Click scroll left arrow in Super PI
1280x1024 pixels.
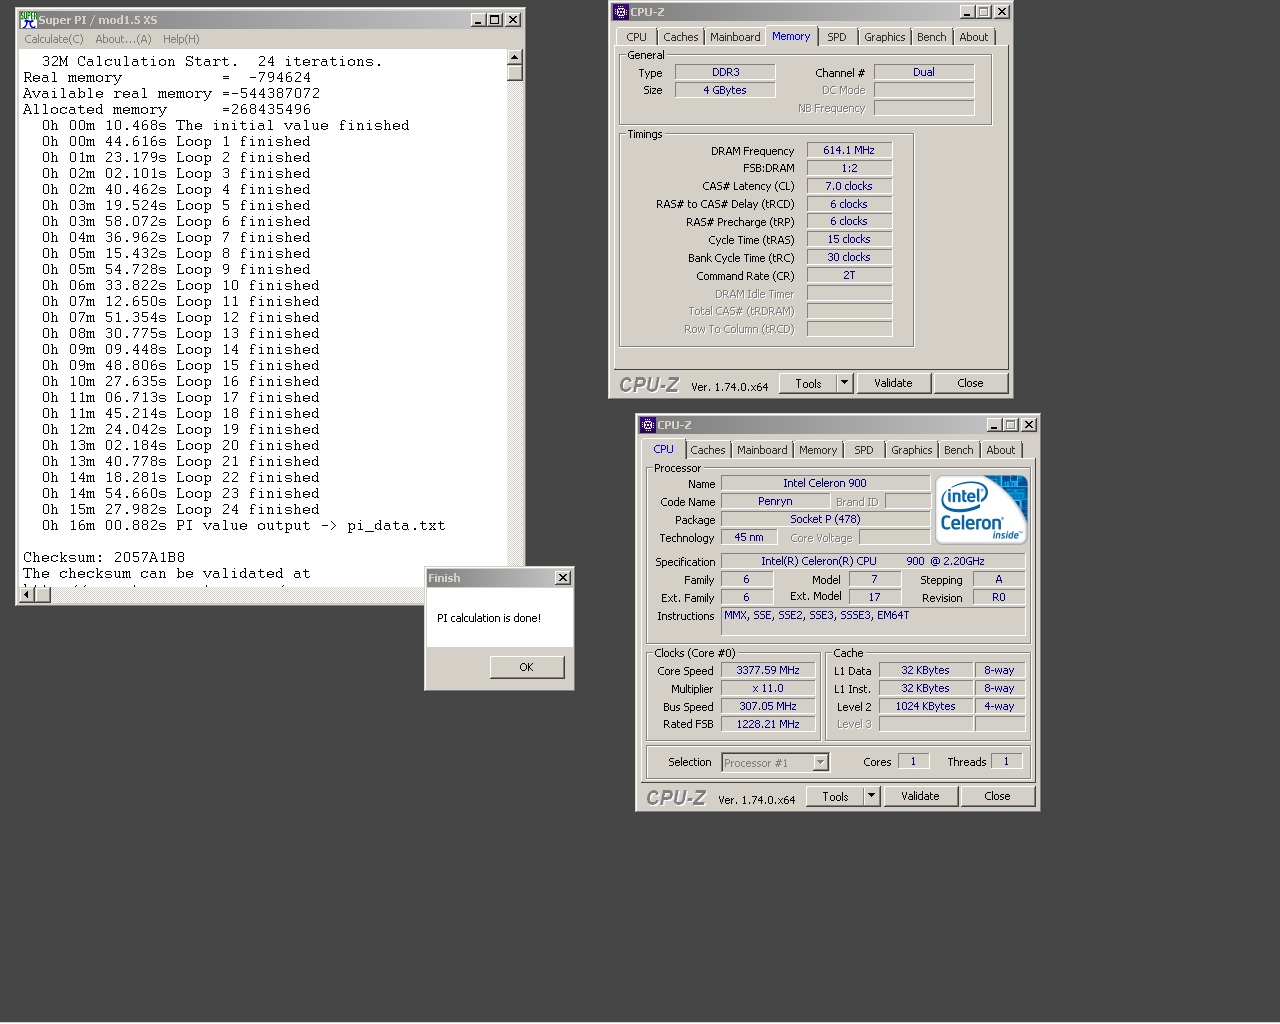pos(28,595)
